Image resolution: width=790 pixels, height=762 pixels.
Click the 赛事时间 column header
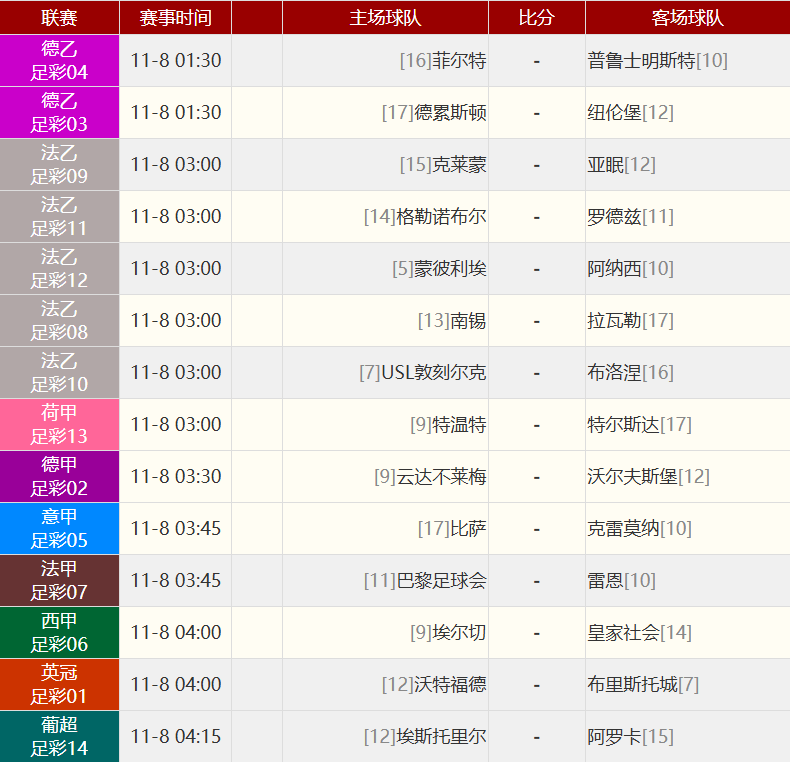click(175, 18)
